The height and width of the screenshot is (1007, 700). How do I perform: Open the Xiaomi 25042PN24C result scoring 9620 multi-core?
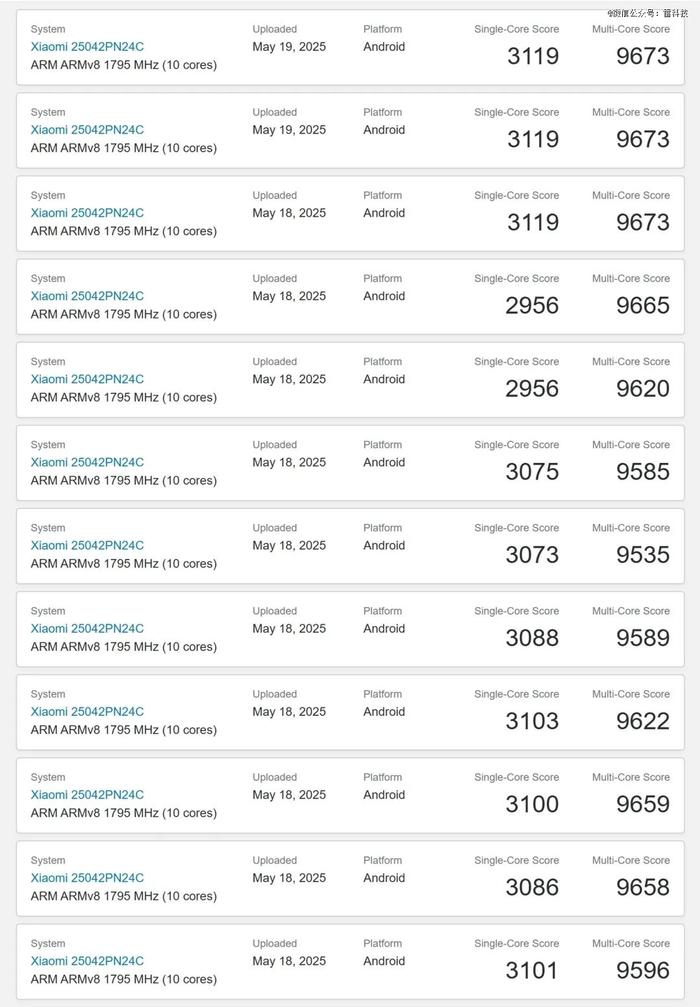(x=87, y=379)
